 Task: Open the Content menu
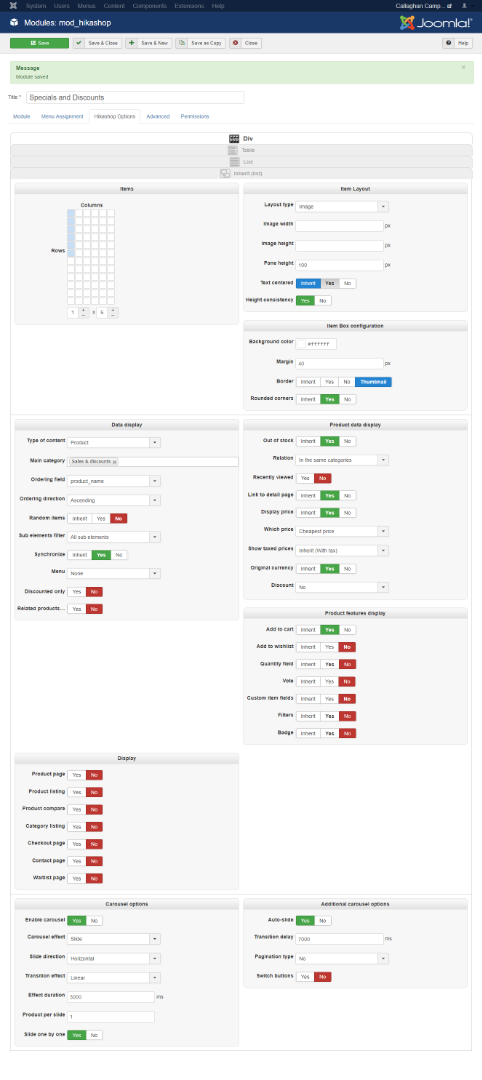114,6
